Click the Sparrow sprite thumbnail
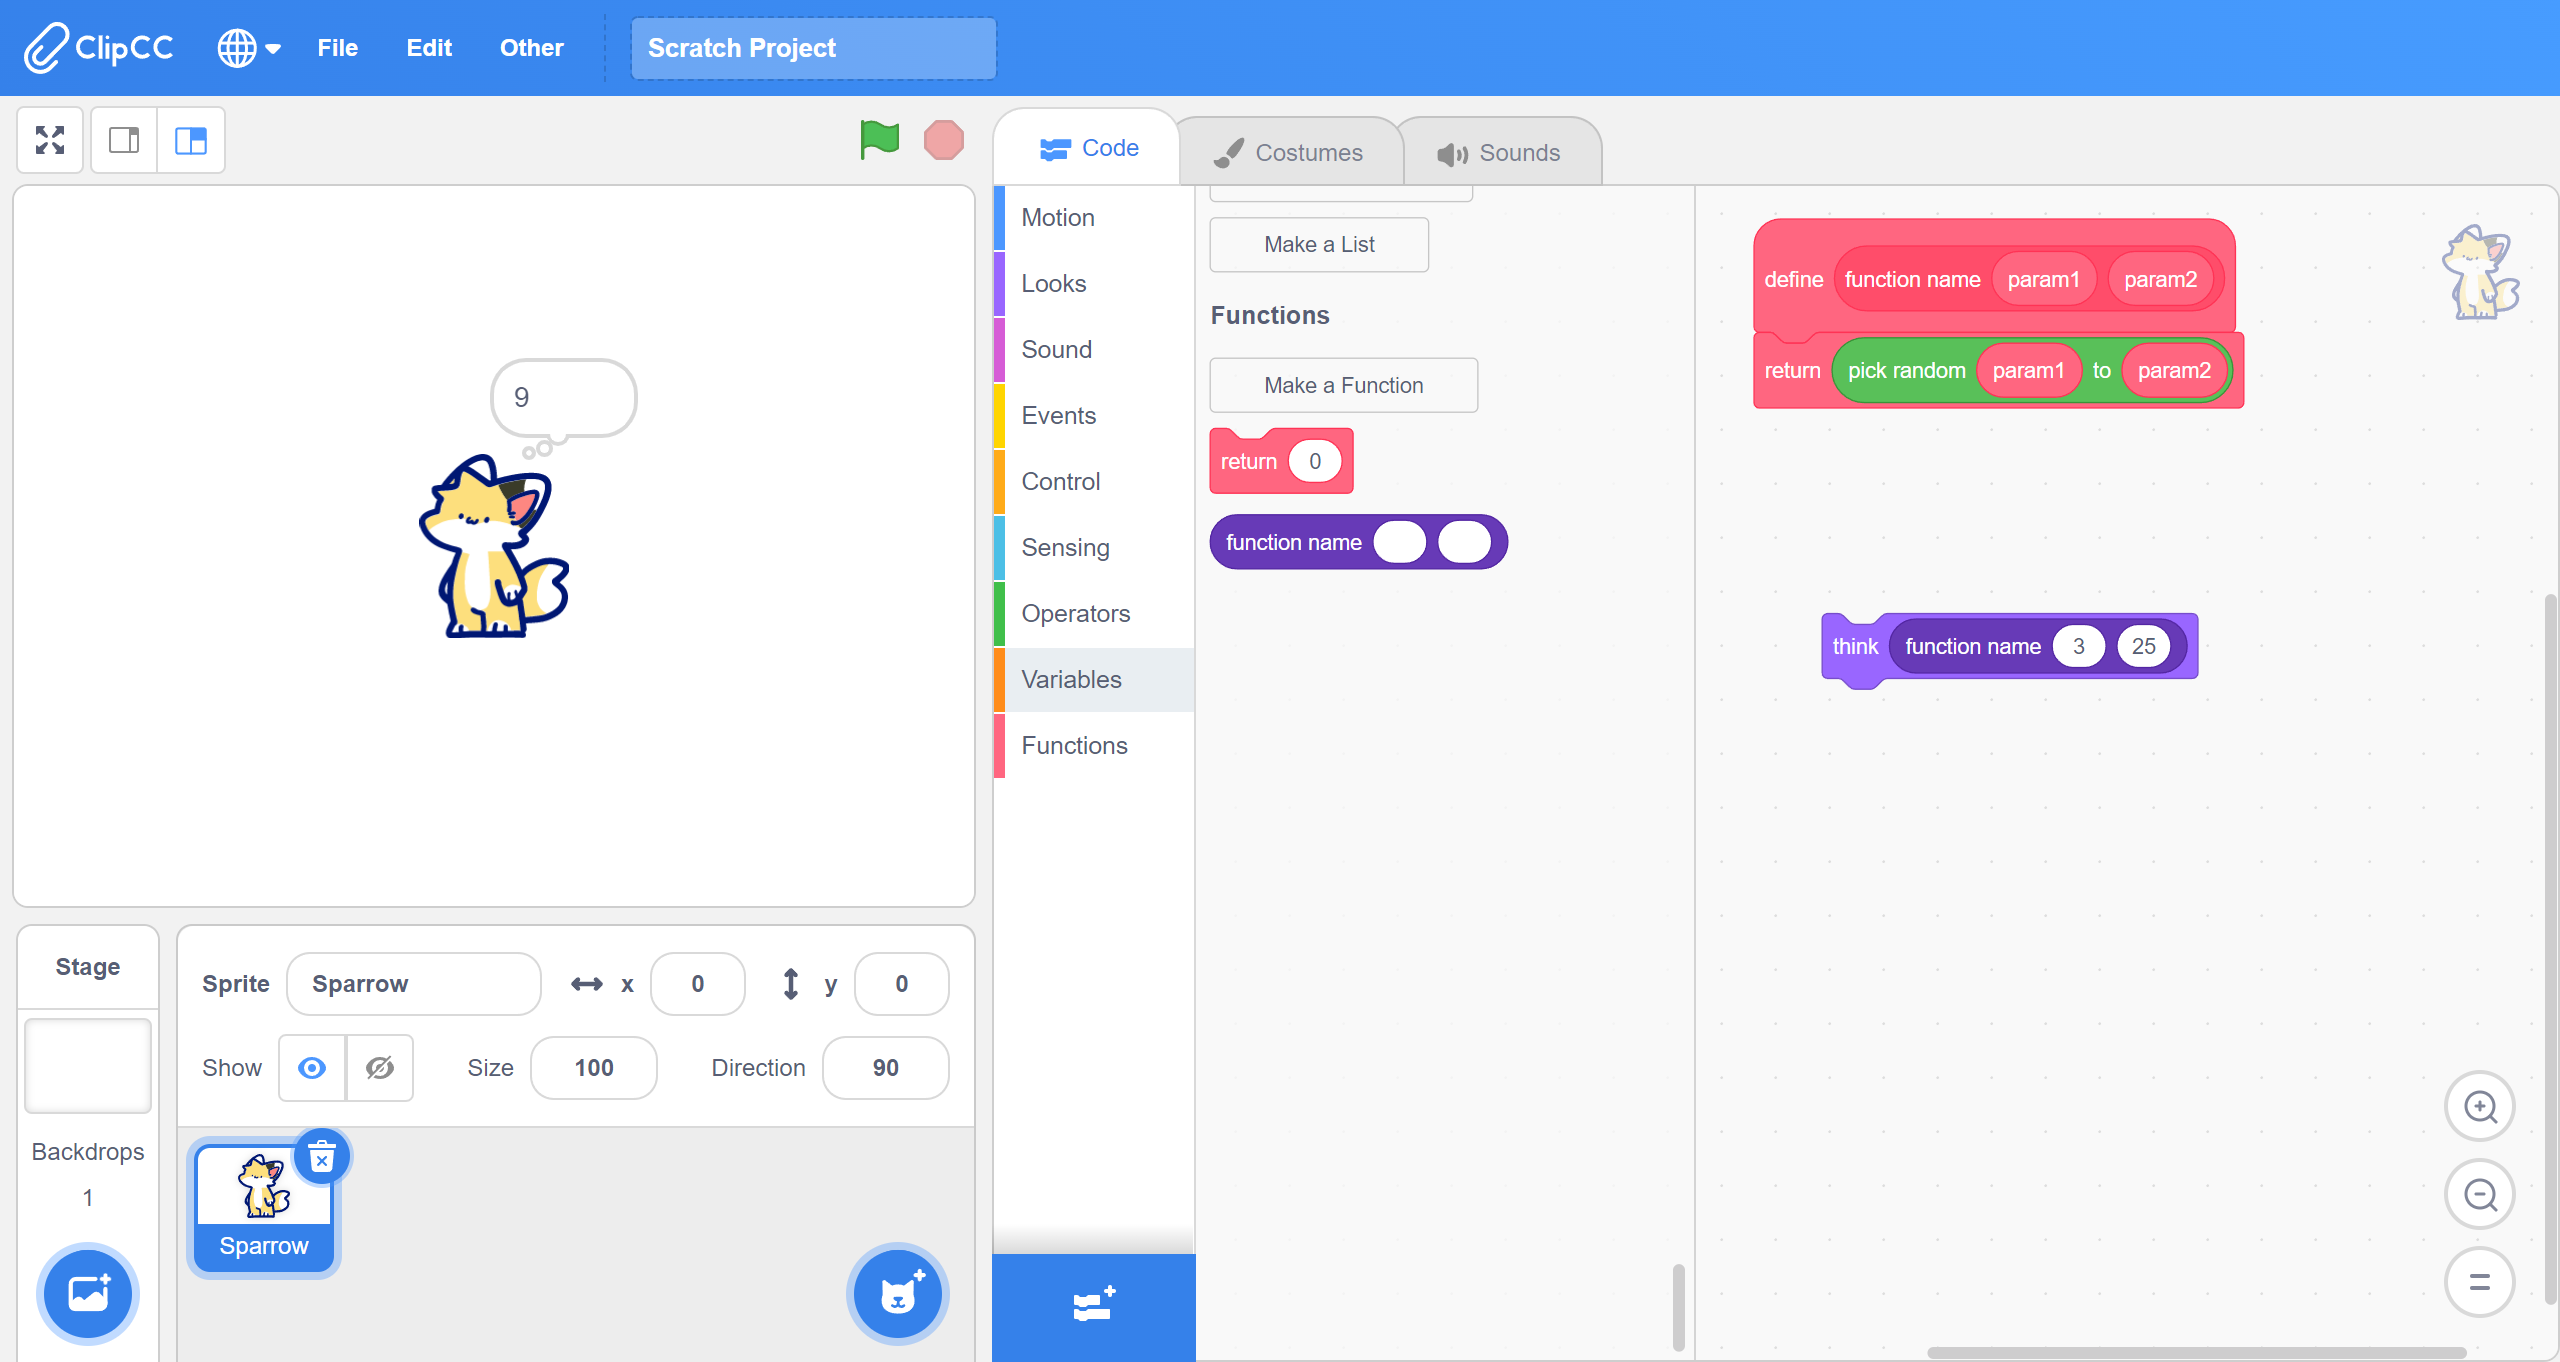The height and width of the screenshot is (1362, 2560). tap(261, 1204)
